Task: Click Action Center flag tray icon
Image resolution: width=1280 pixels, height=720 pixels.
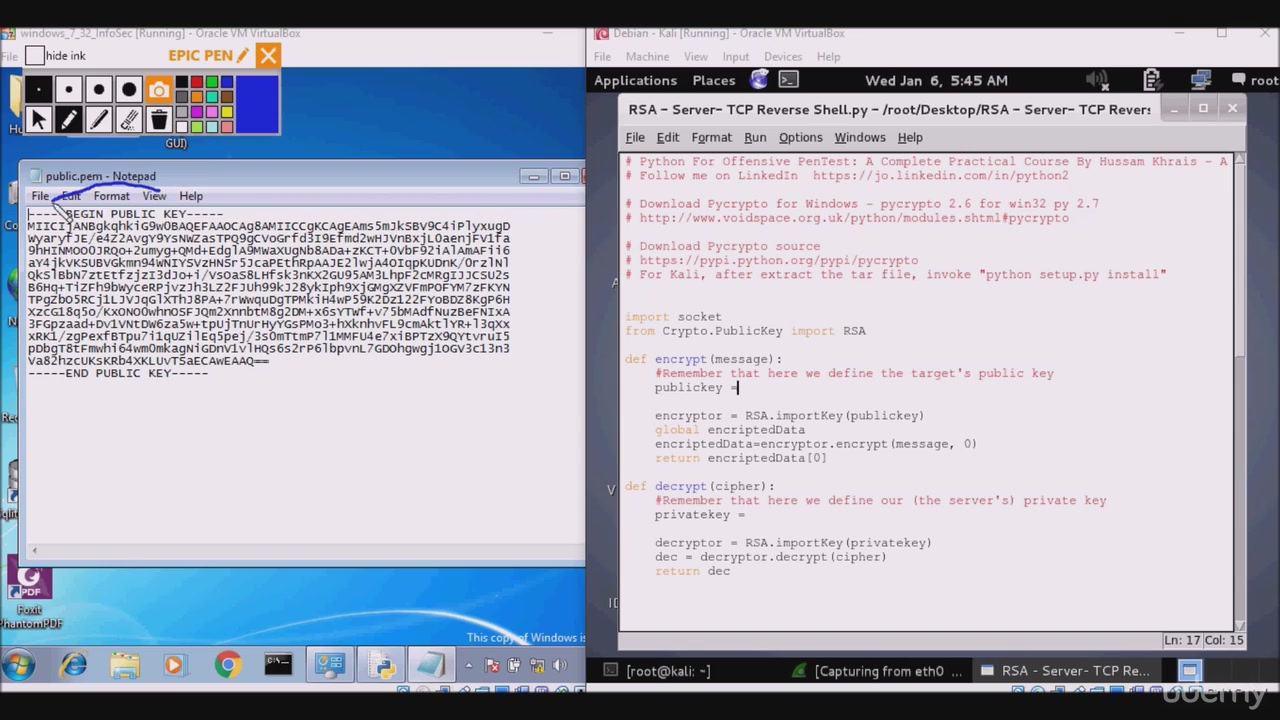Action: (x=492, y=665)
